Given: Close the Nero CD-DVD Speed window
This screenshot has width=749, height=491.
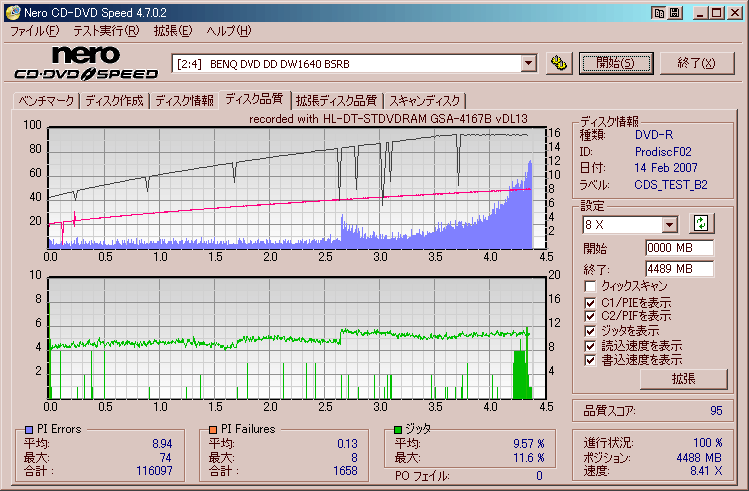Looking at the screenshot, I should 735,13.
